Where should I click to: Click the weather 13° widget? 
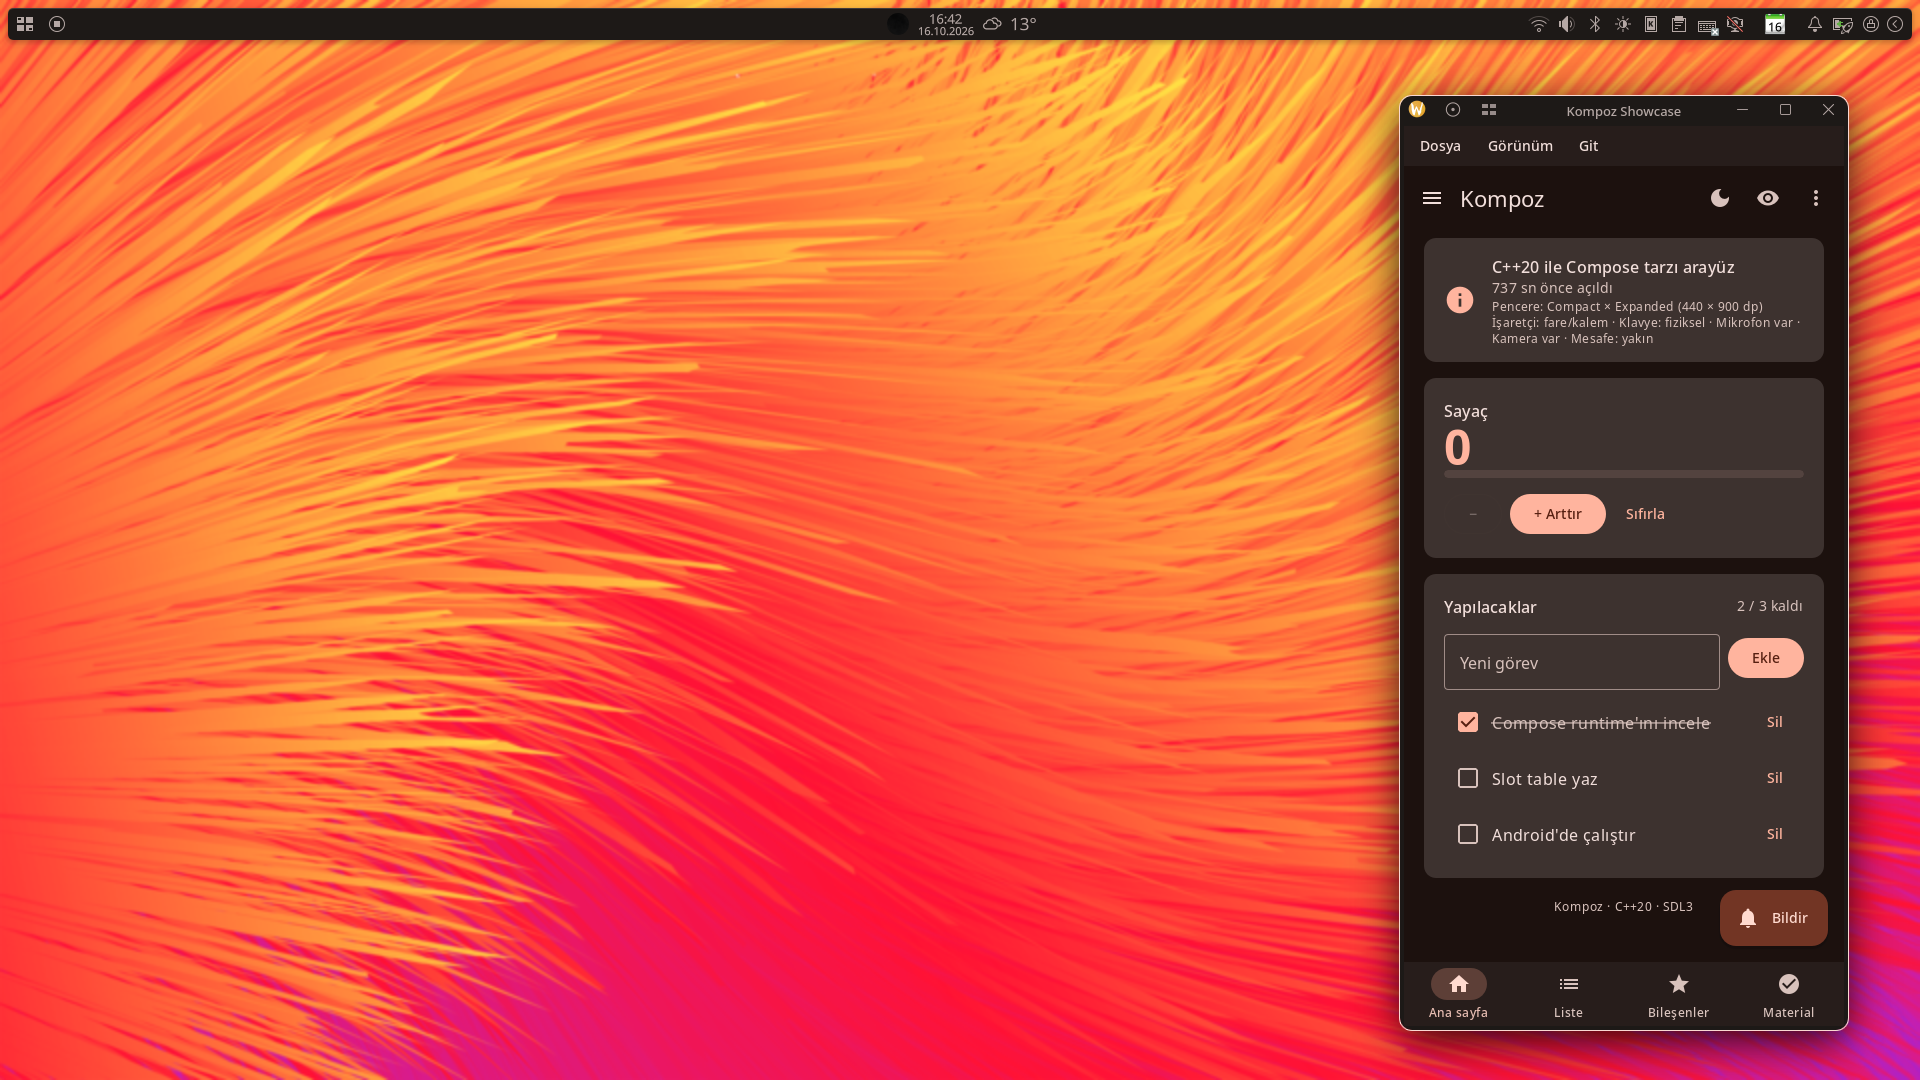1009,24
